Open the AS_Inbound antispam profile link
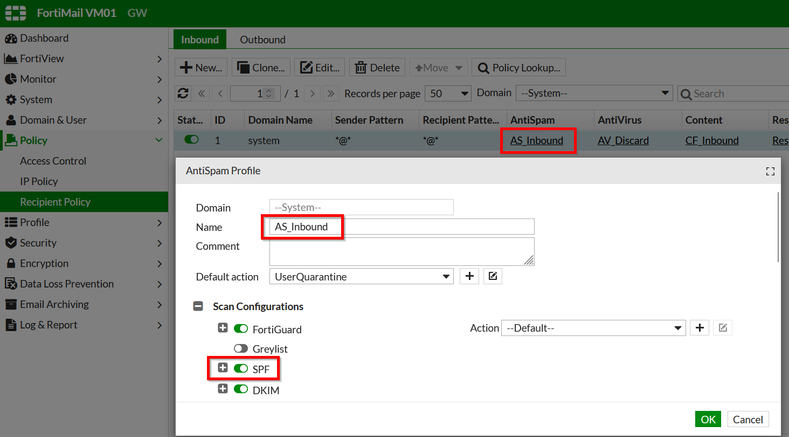The image size is (789, 437). (537, 141)
